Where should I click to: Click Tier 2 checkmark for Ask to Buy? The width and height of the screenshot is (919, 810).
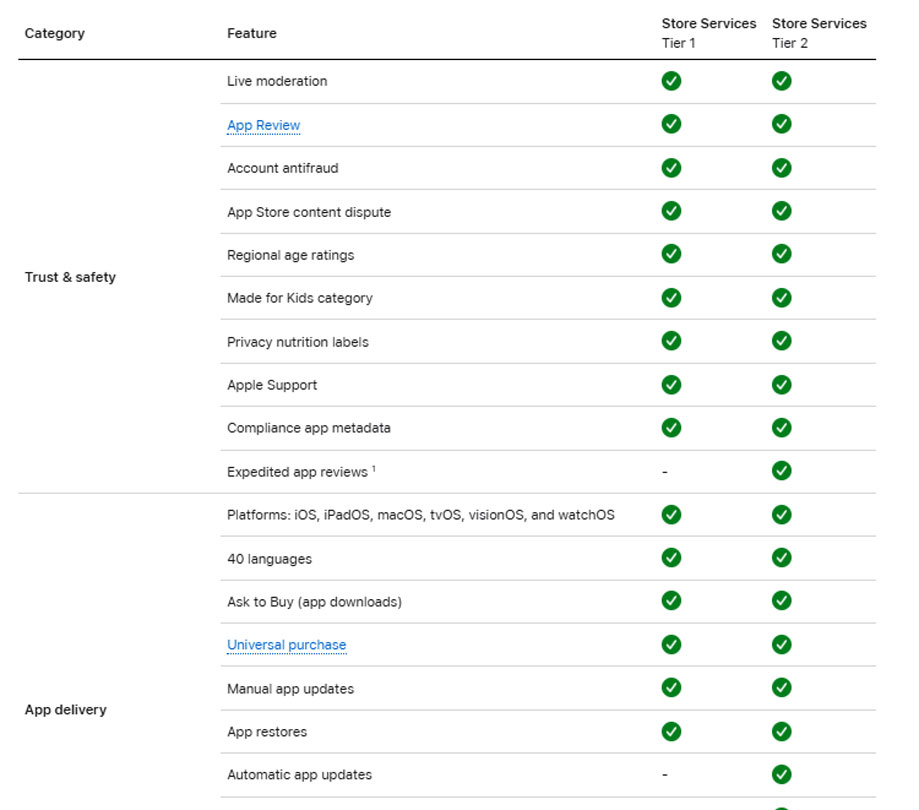pos(781,601)
